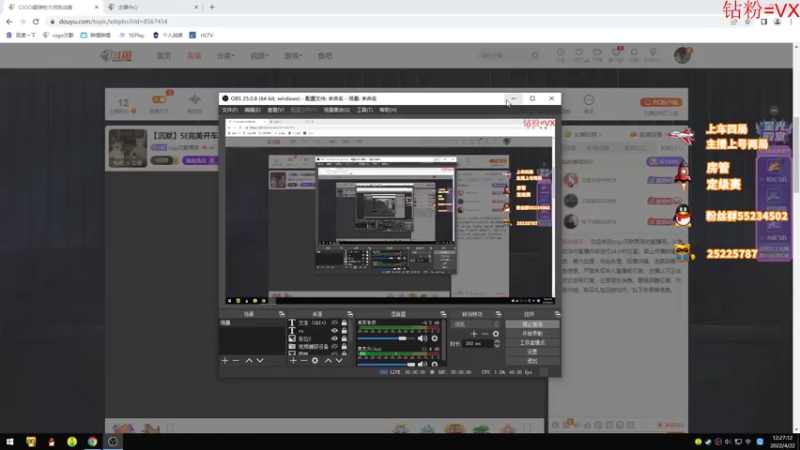Remove the scene transition with the minus icon
Viewport: 800px width, 450px height.
pyautogui.click(x=485, y=334)
